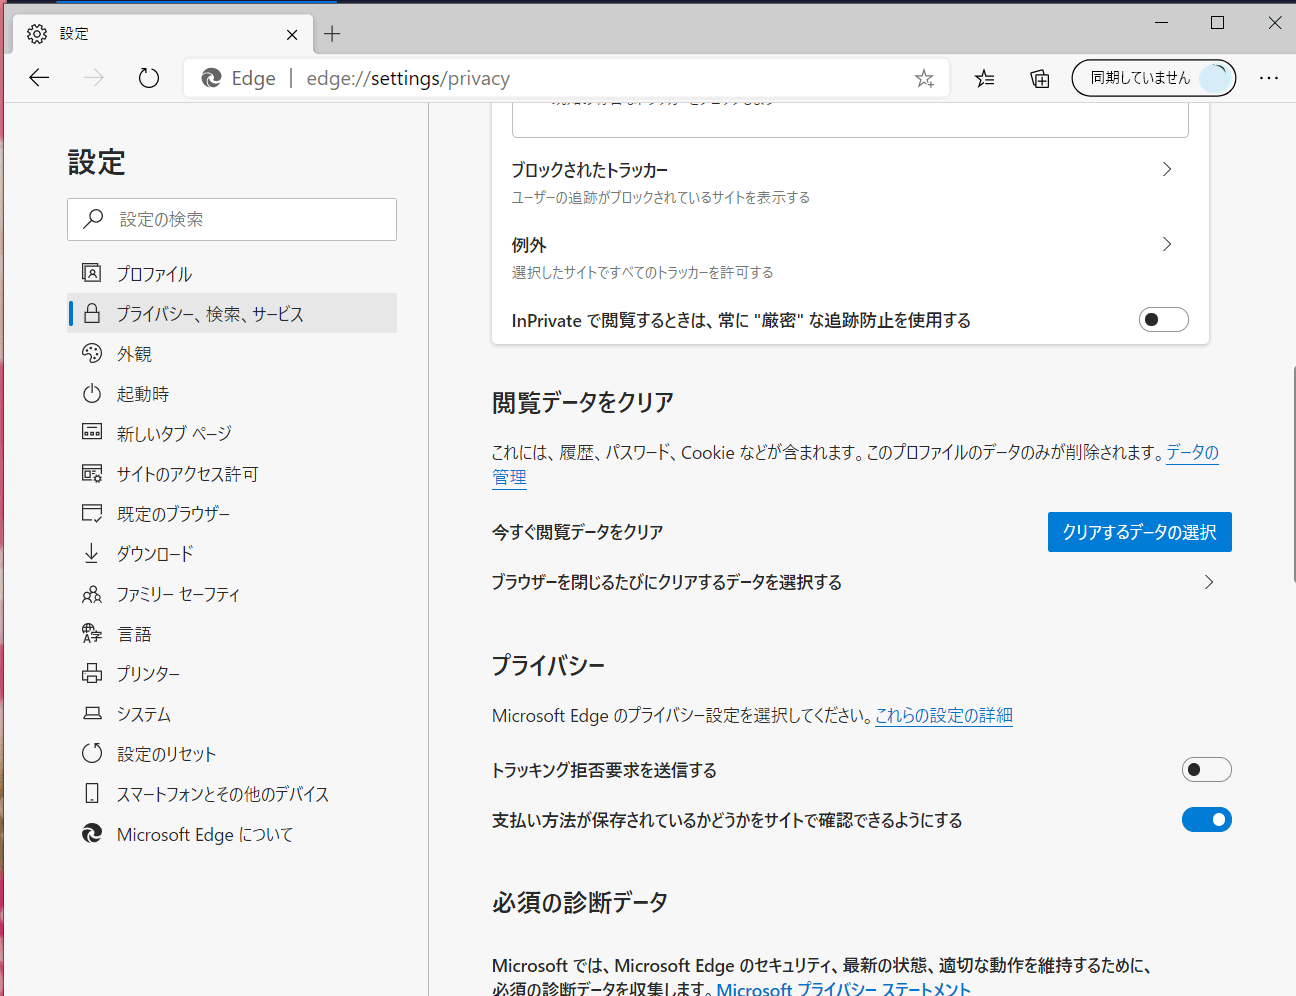This screenshot has height=996, width=1296.
Task: Open 外観 settings section
Action: (232, 353)
